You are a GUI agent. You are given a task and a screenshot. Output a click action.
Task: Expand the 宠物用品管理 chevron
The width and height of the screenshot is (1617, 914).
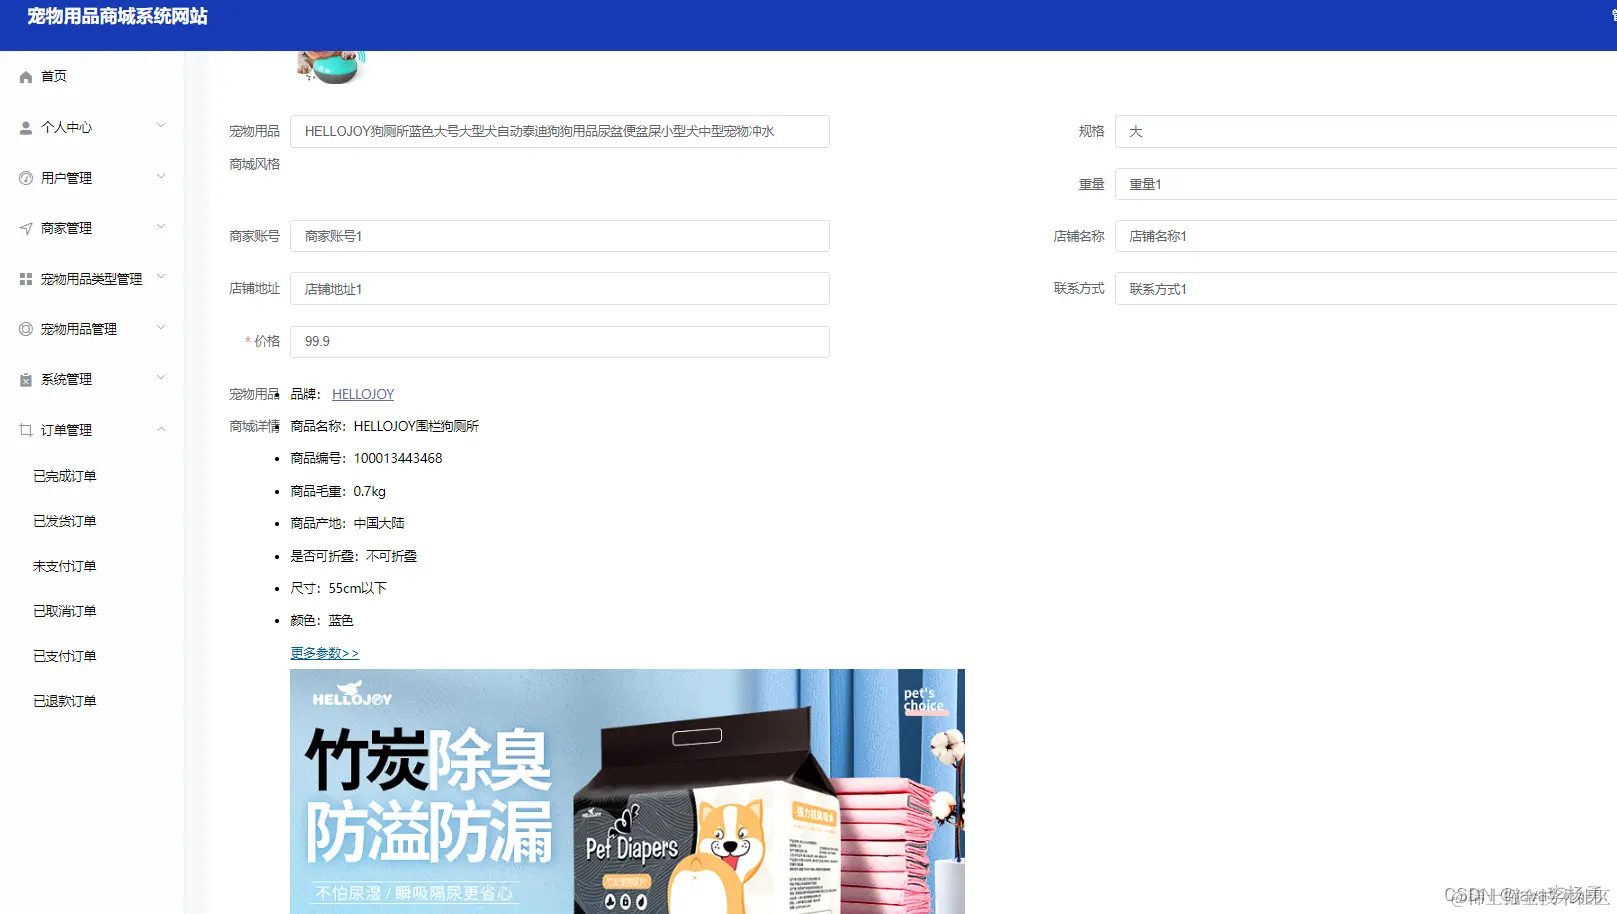tap(161, 328)
